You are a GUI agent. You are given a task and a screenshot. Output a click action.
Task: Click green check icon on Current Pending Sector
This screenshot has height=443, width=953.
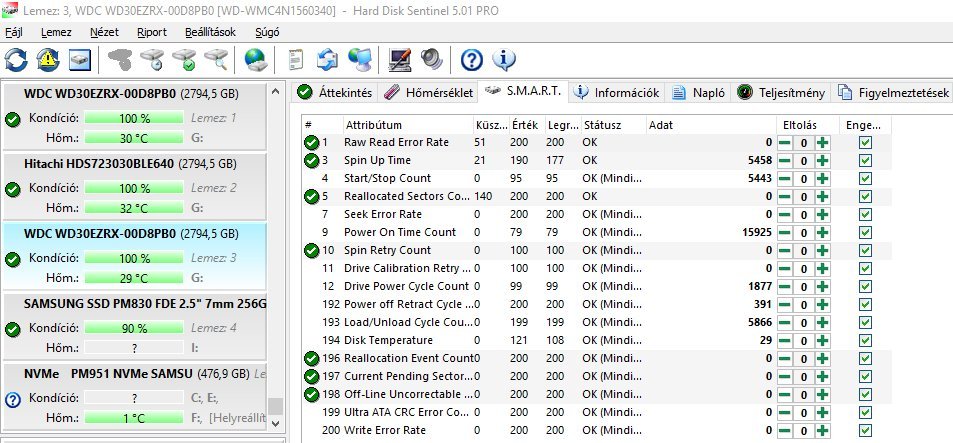[311, 376]
